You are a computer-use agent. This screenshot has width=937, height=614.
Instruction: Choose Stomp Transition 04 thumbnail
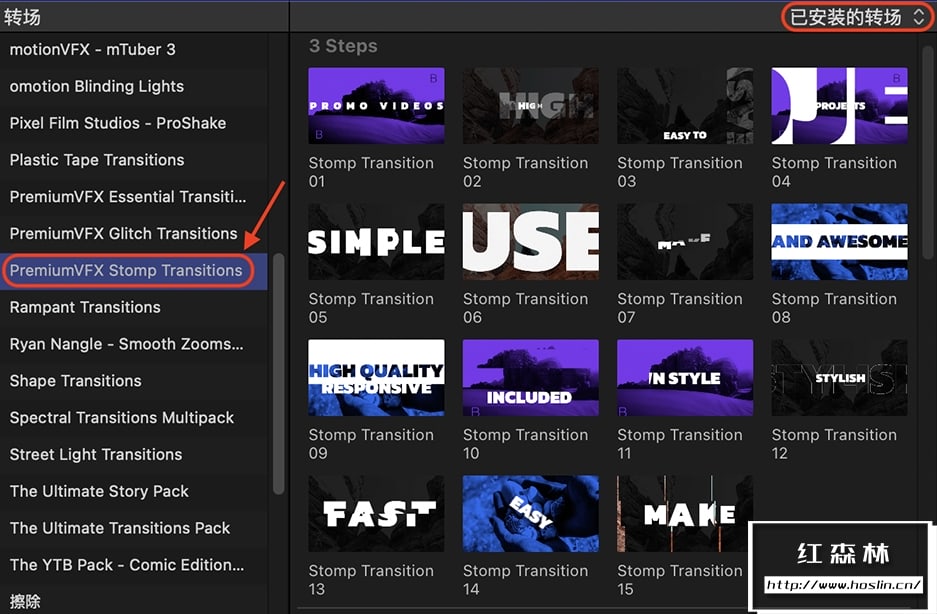(840, 106)
